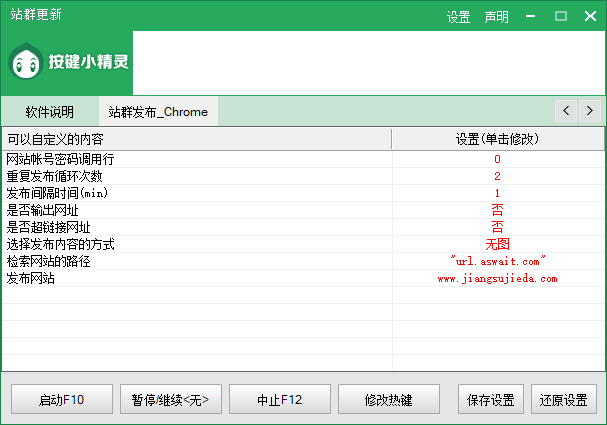The height and width of the screenshot is (425, 607).
Task: Select the 站群发布_Chrome tab
Action: click(158, 111)
